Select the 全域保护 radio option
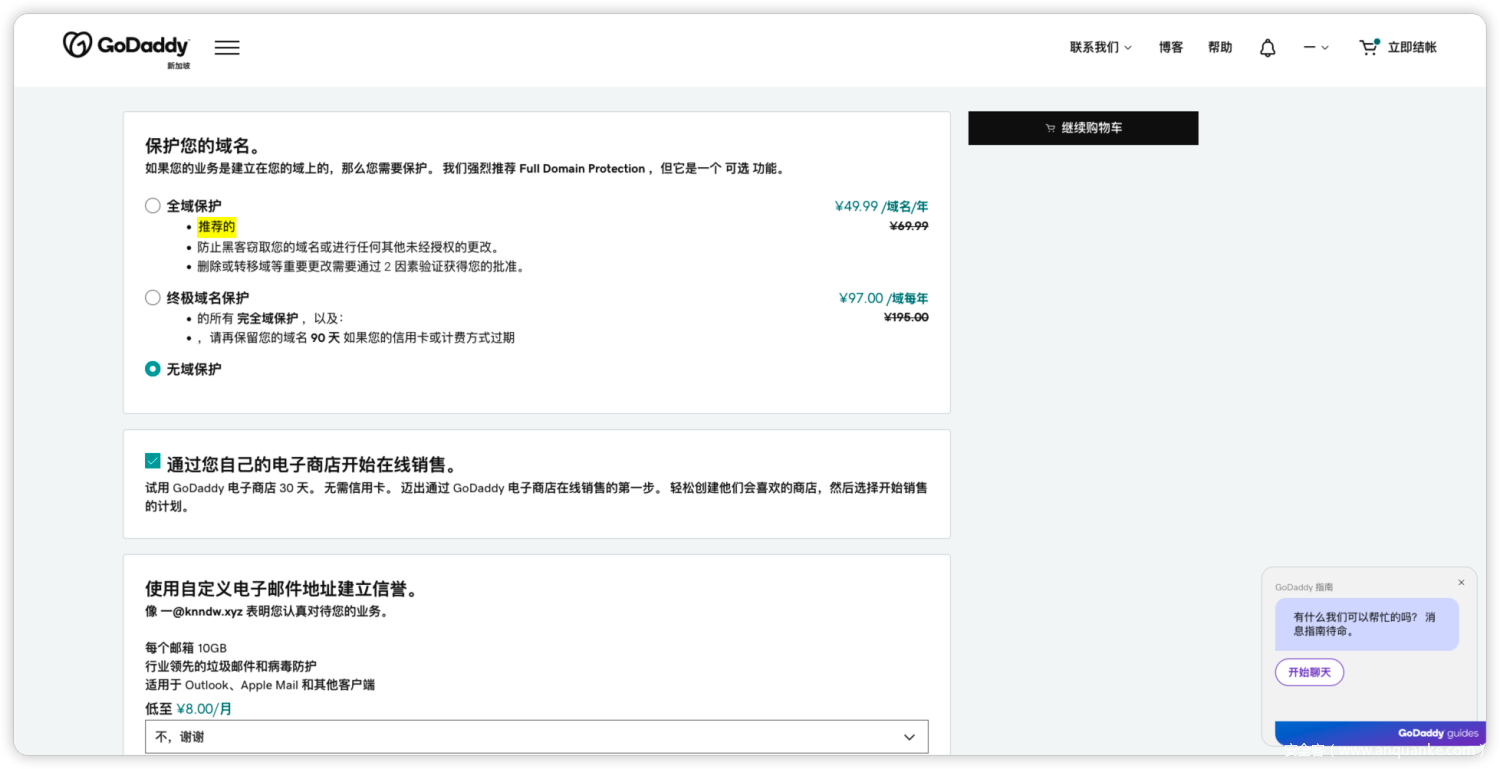The height and width of the screenshot is (769, 1500). click(x=153, y=206)
